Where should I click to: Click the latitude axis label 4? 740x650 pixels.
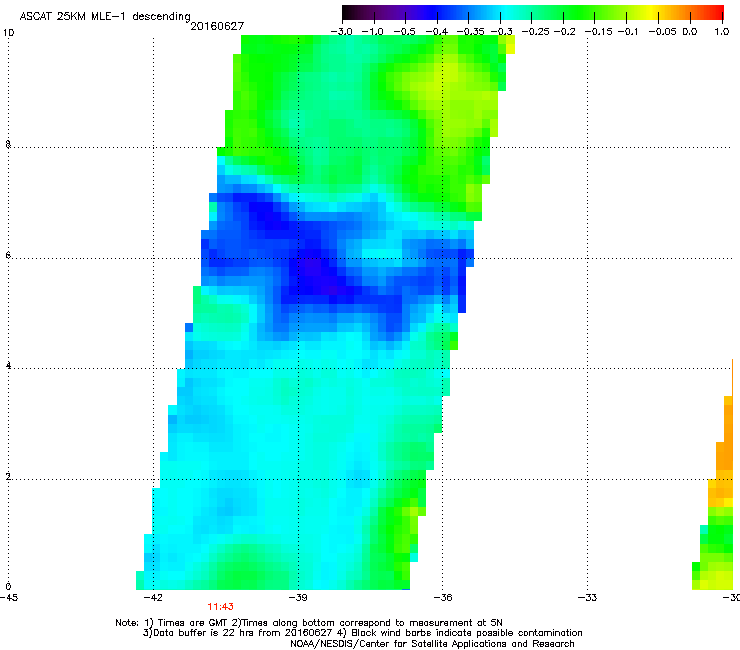pos(8,365)
